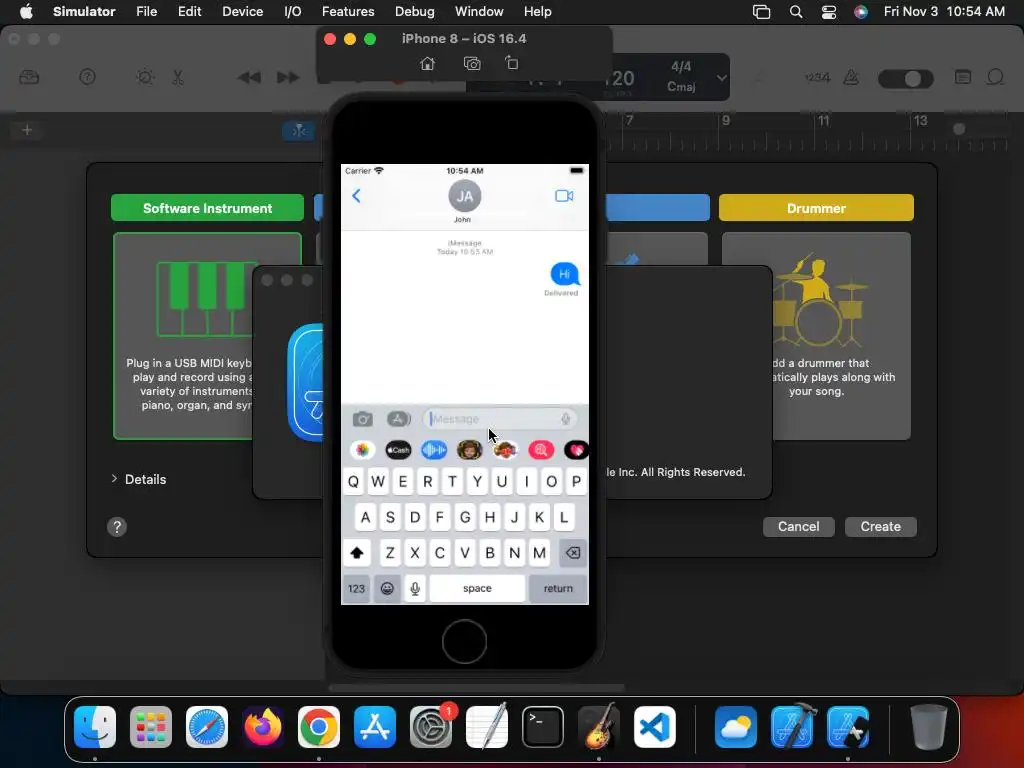Click Cancel in GarageBand dialog

[798, 526]
